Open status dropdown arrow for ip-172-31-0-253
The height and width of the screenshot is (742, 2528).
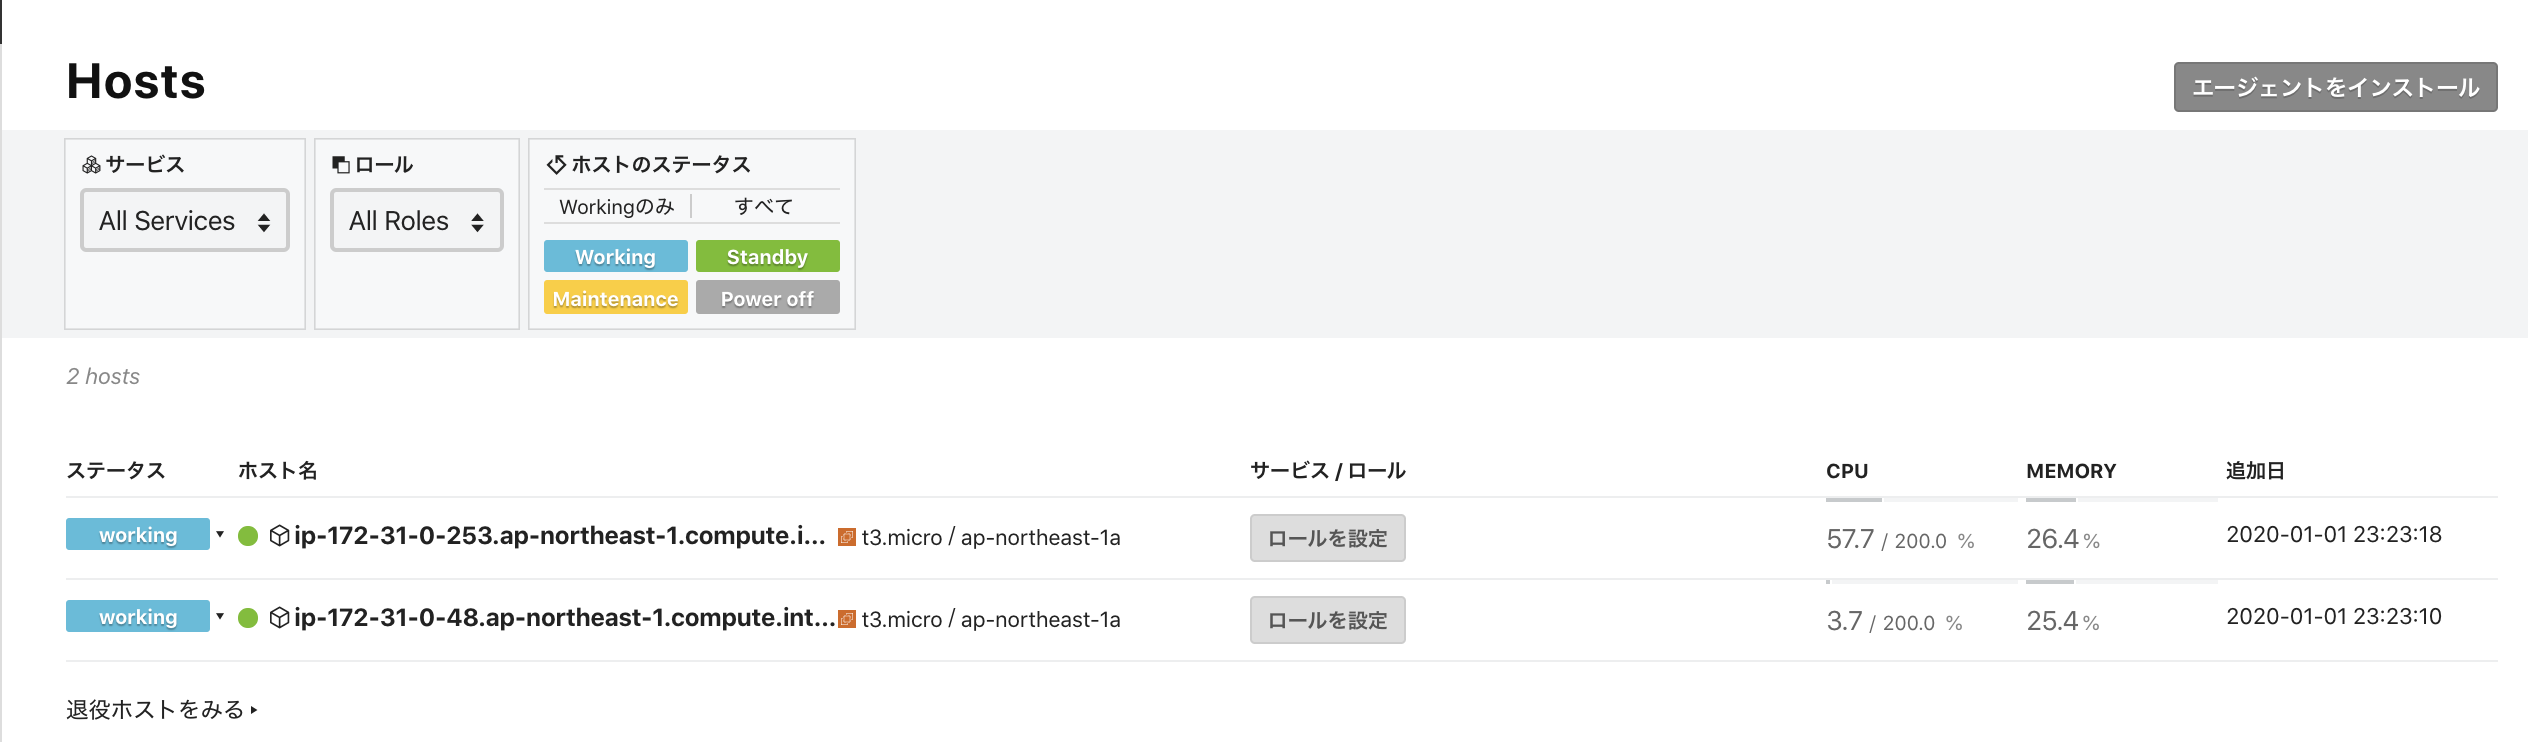(220, 534)
